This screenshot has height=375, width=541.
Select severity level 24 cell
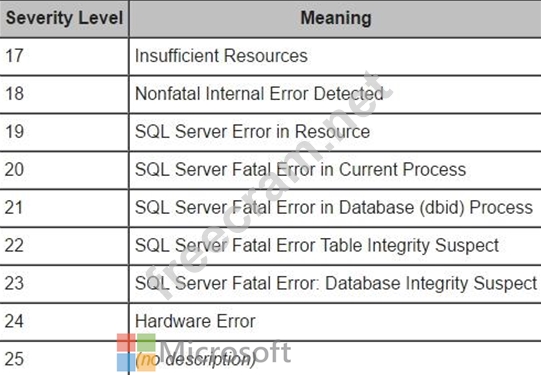pyautogui.click(x=64, y=322)
